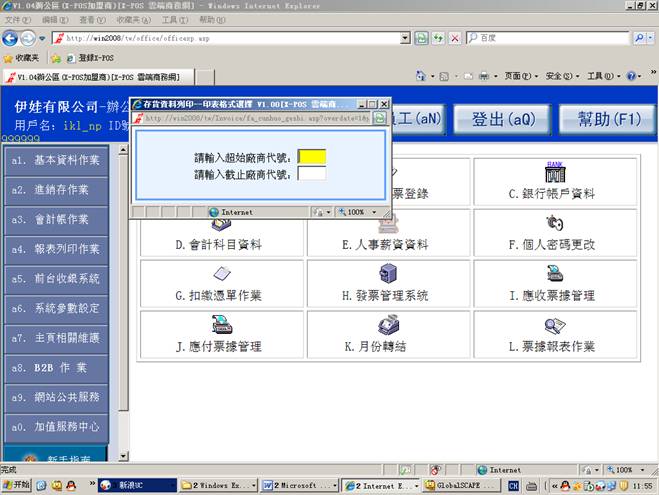The width and height of the screenshot is (659, 495).
Task: Open the 查看(V) menu
Action: click(92, 20)
